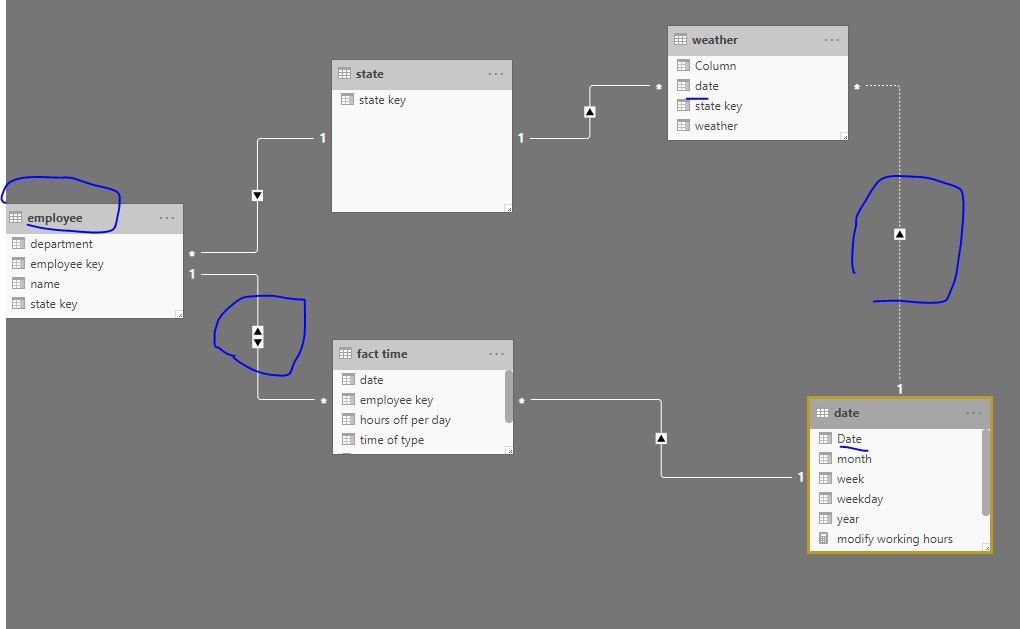
Task: Click the calculator icon beside modify working hours
Action: point(824,539)
